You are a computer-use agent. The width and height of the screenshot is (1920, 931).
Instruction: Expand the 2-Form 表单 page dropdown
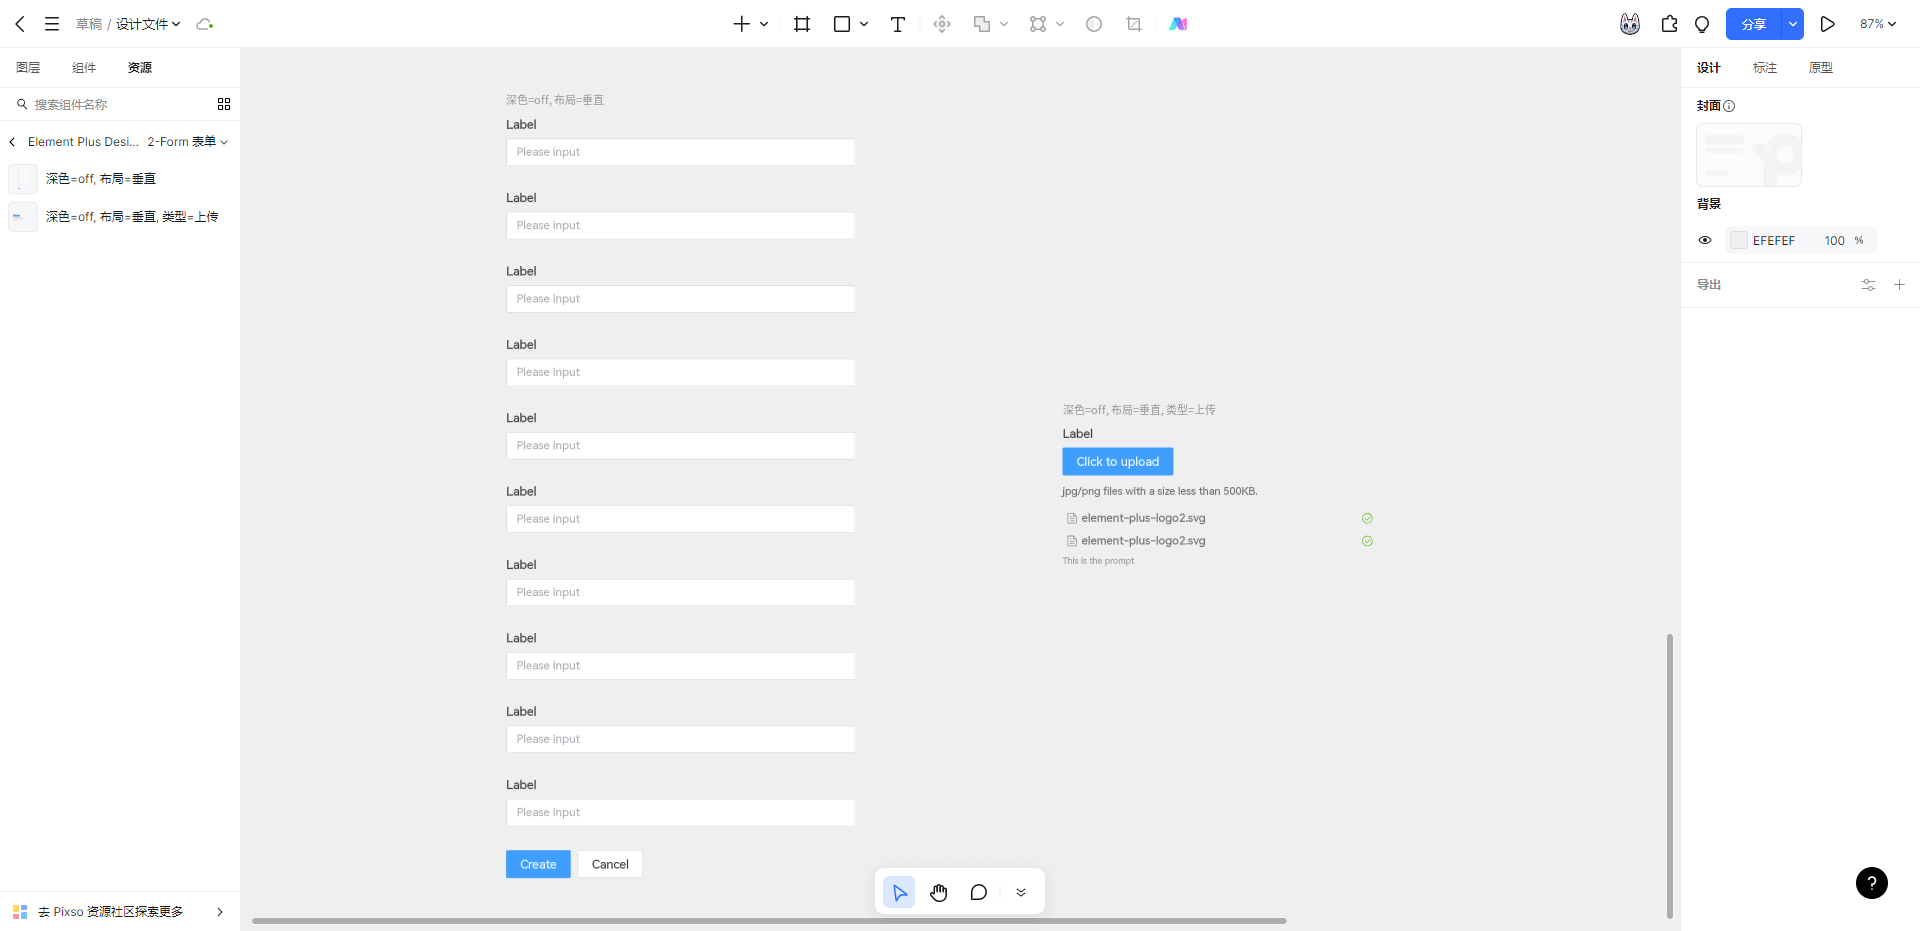coord(188,142)
